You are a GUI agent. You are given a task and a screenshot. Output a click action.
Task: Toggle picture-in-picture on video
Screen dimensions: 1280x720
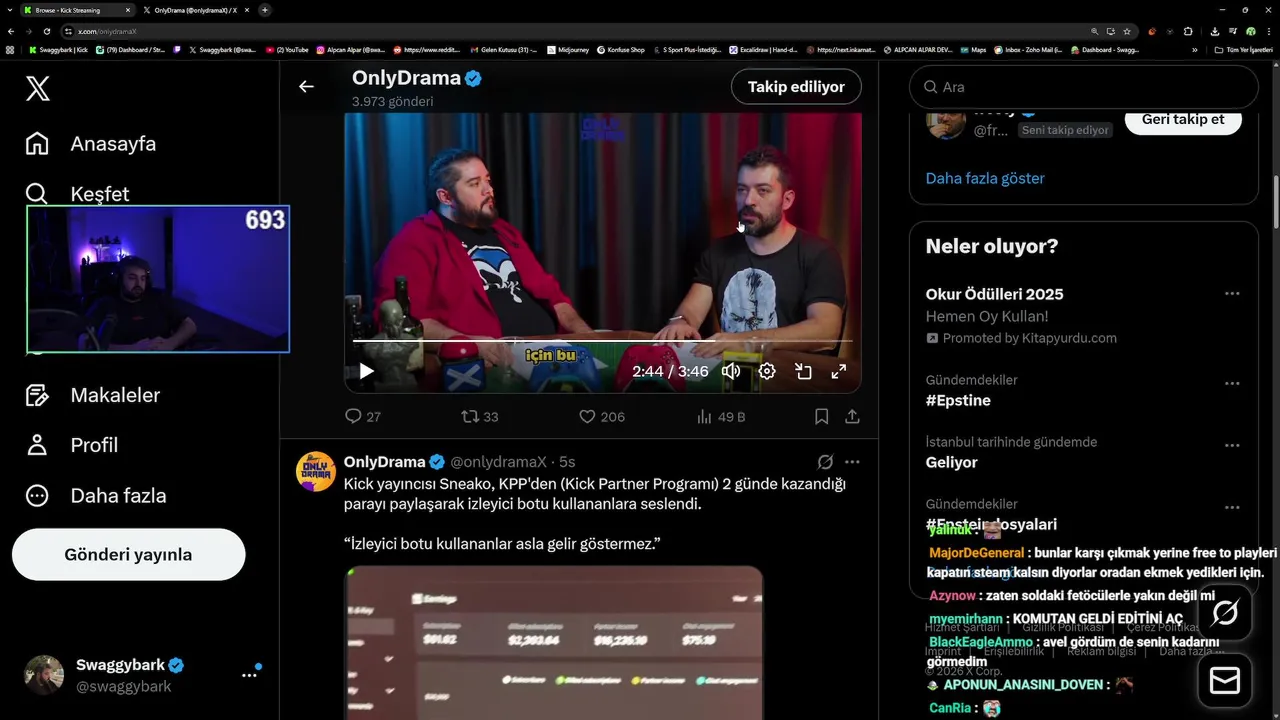[803, 372]
